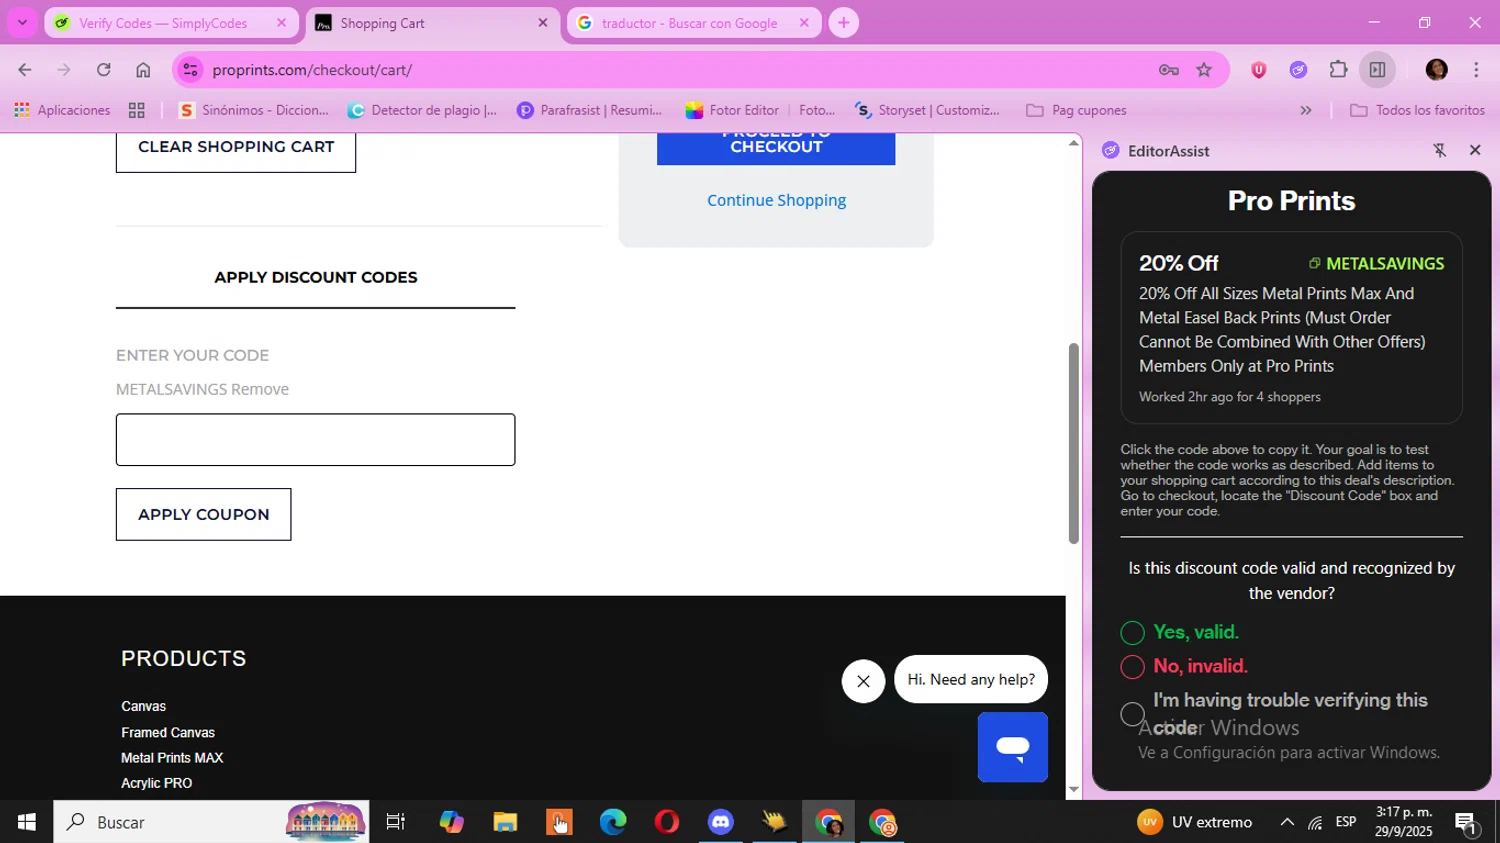Screen dimensions: 1500x843
Task: Focus the discount code input field
Action: tap(315, 440)
